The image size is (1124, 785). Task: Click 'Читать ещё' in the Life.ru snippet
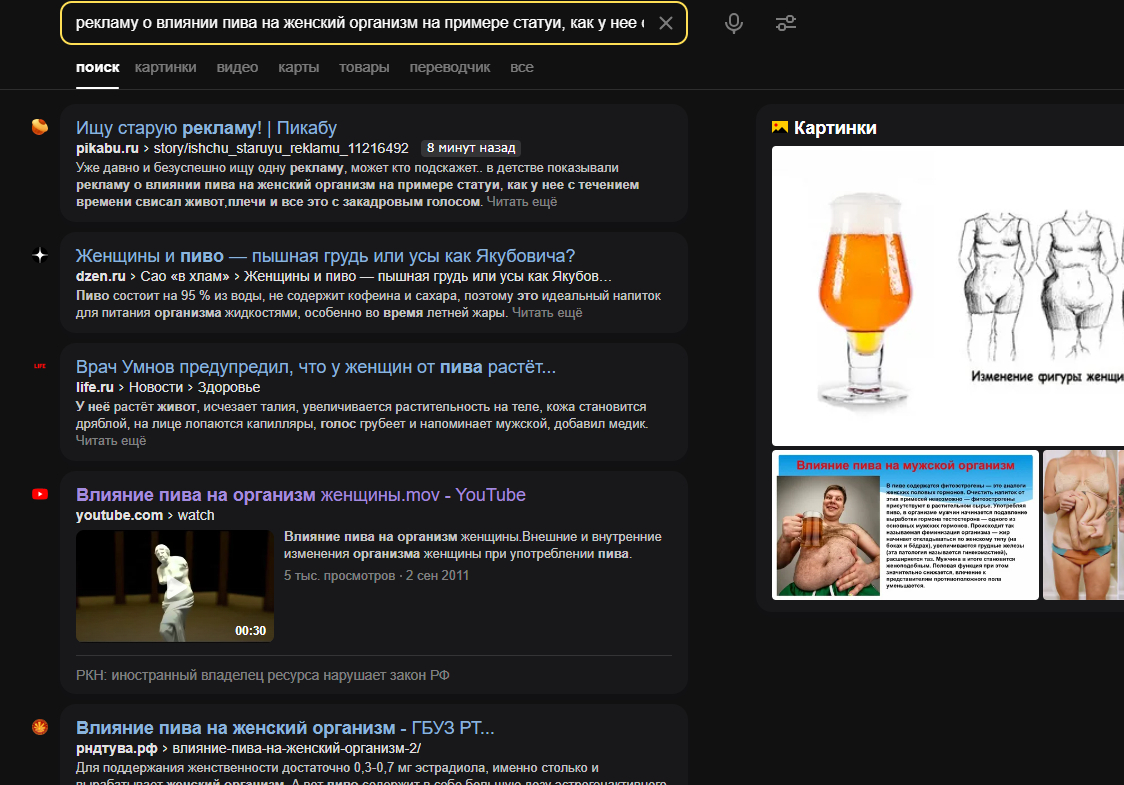(111, 441)
